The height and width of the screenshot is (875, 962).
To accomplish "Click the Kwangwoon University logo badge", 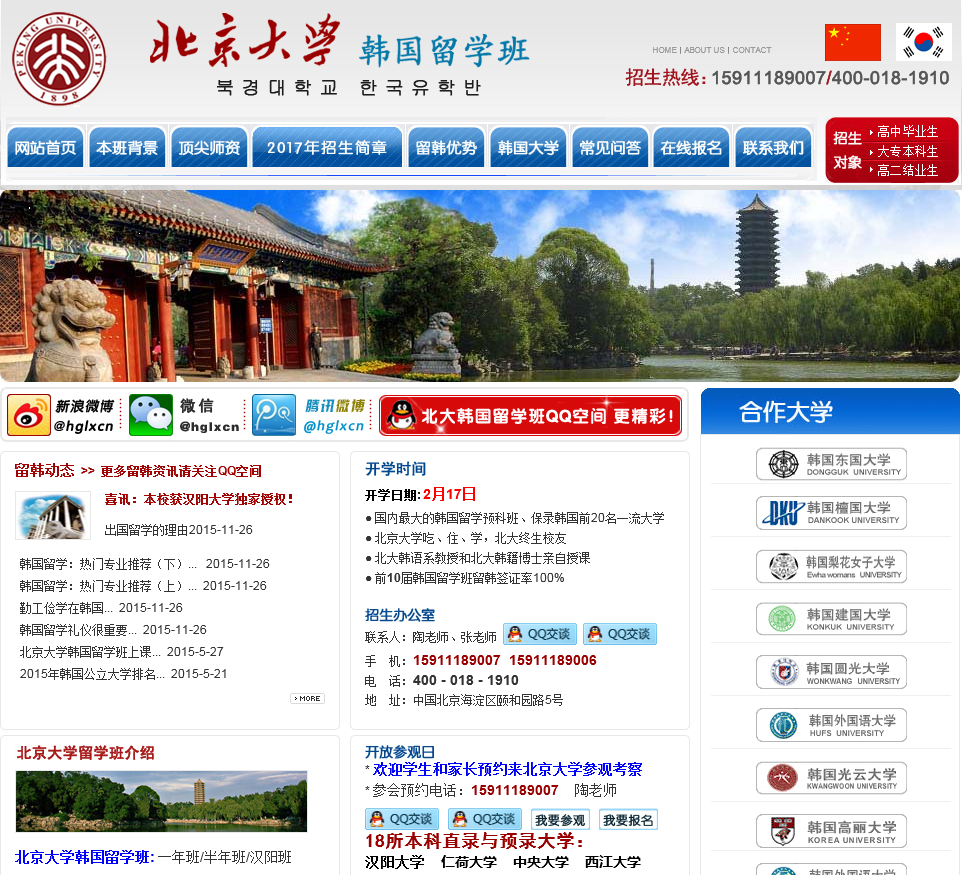I will (x=831, y=778).
